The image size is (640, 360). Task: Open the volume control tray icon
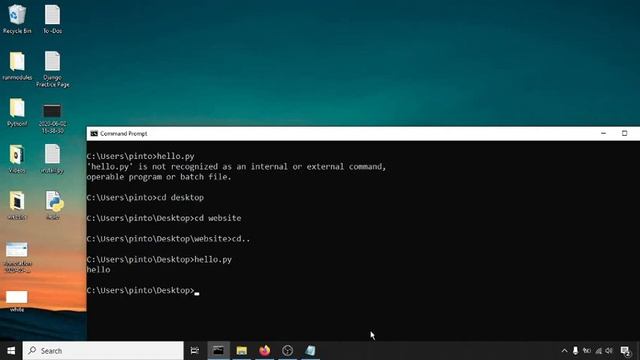point(609,351)
